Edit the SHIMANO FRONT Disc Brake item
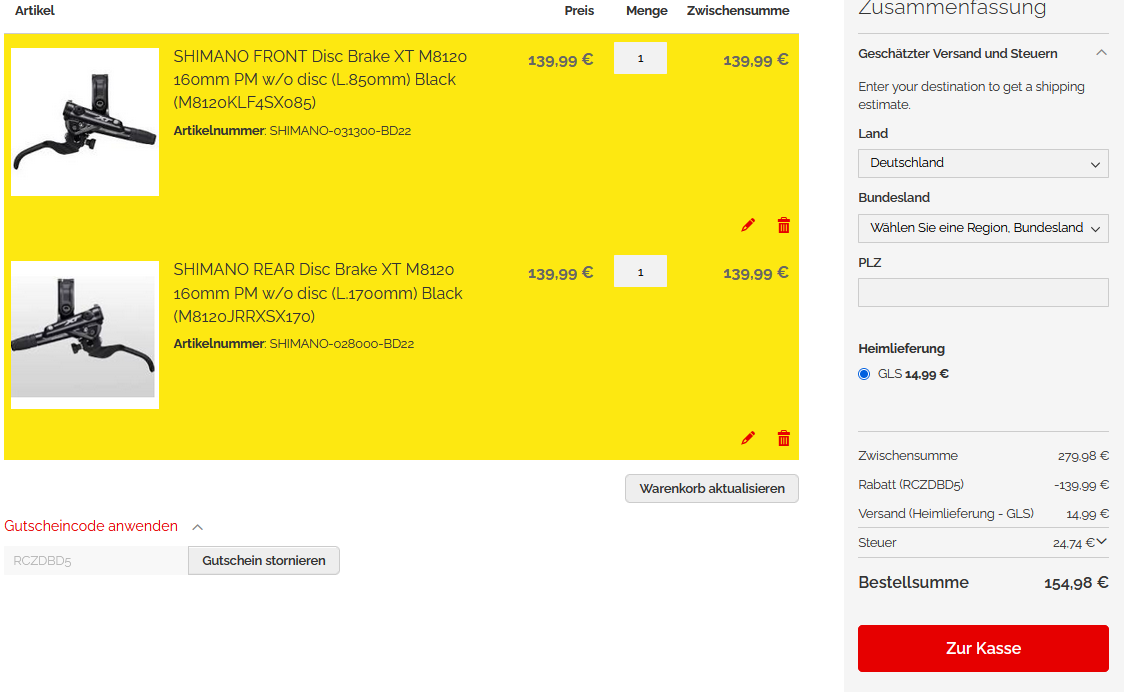This screenshot has width=1134, height=692. coord(748,225)
